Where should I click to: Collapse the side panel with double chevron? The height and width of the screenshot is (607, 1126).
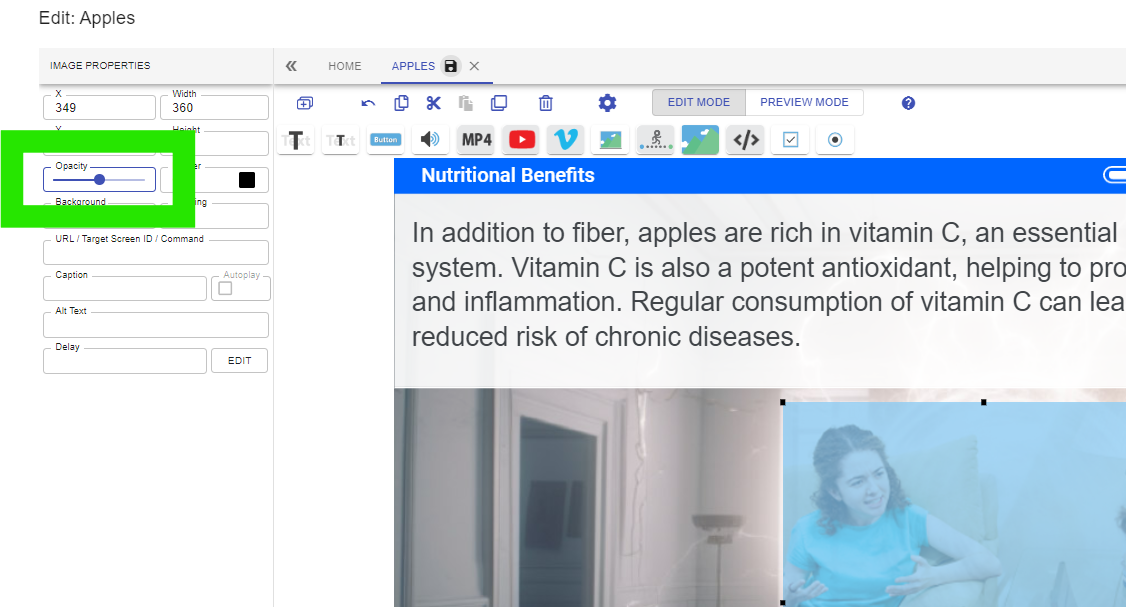[x=291, y=66]
